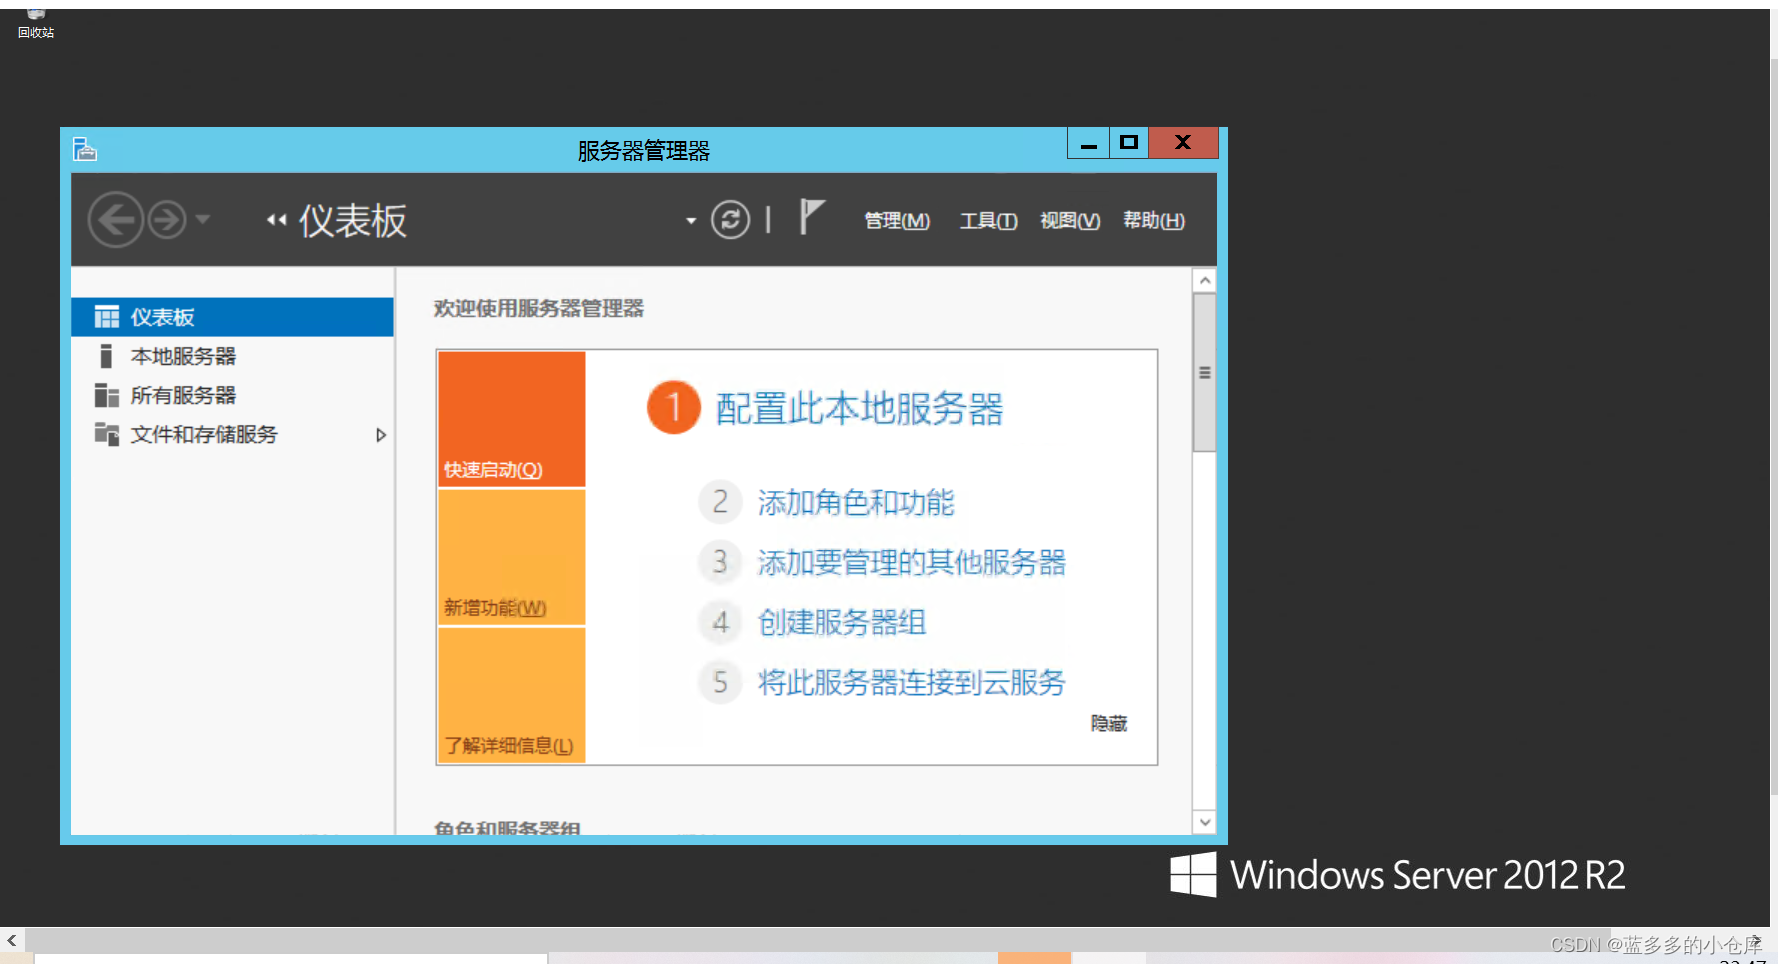Click the 隐藏 link in welcome panel
The image size is (1778, 964).
[1109, 723]
